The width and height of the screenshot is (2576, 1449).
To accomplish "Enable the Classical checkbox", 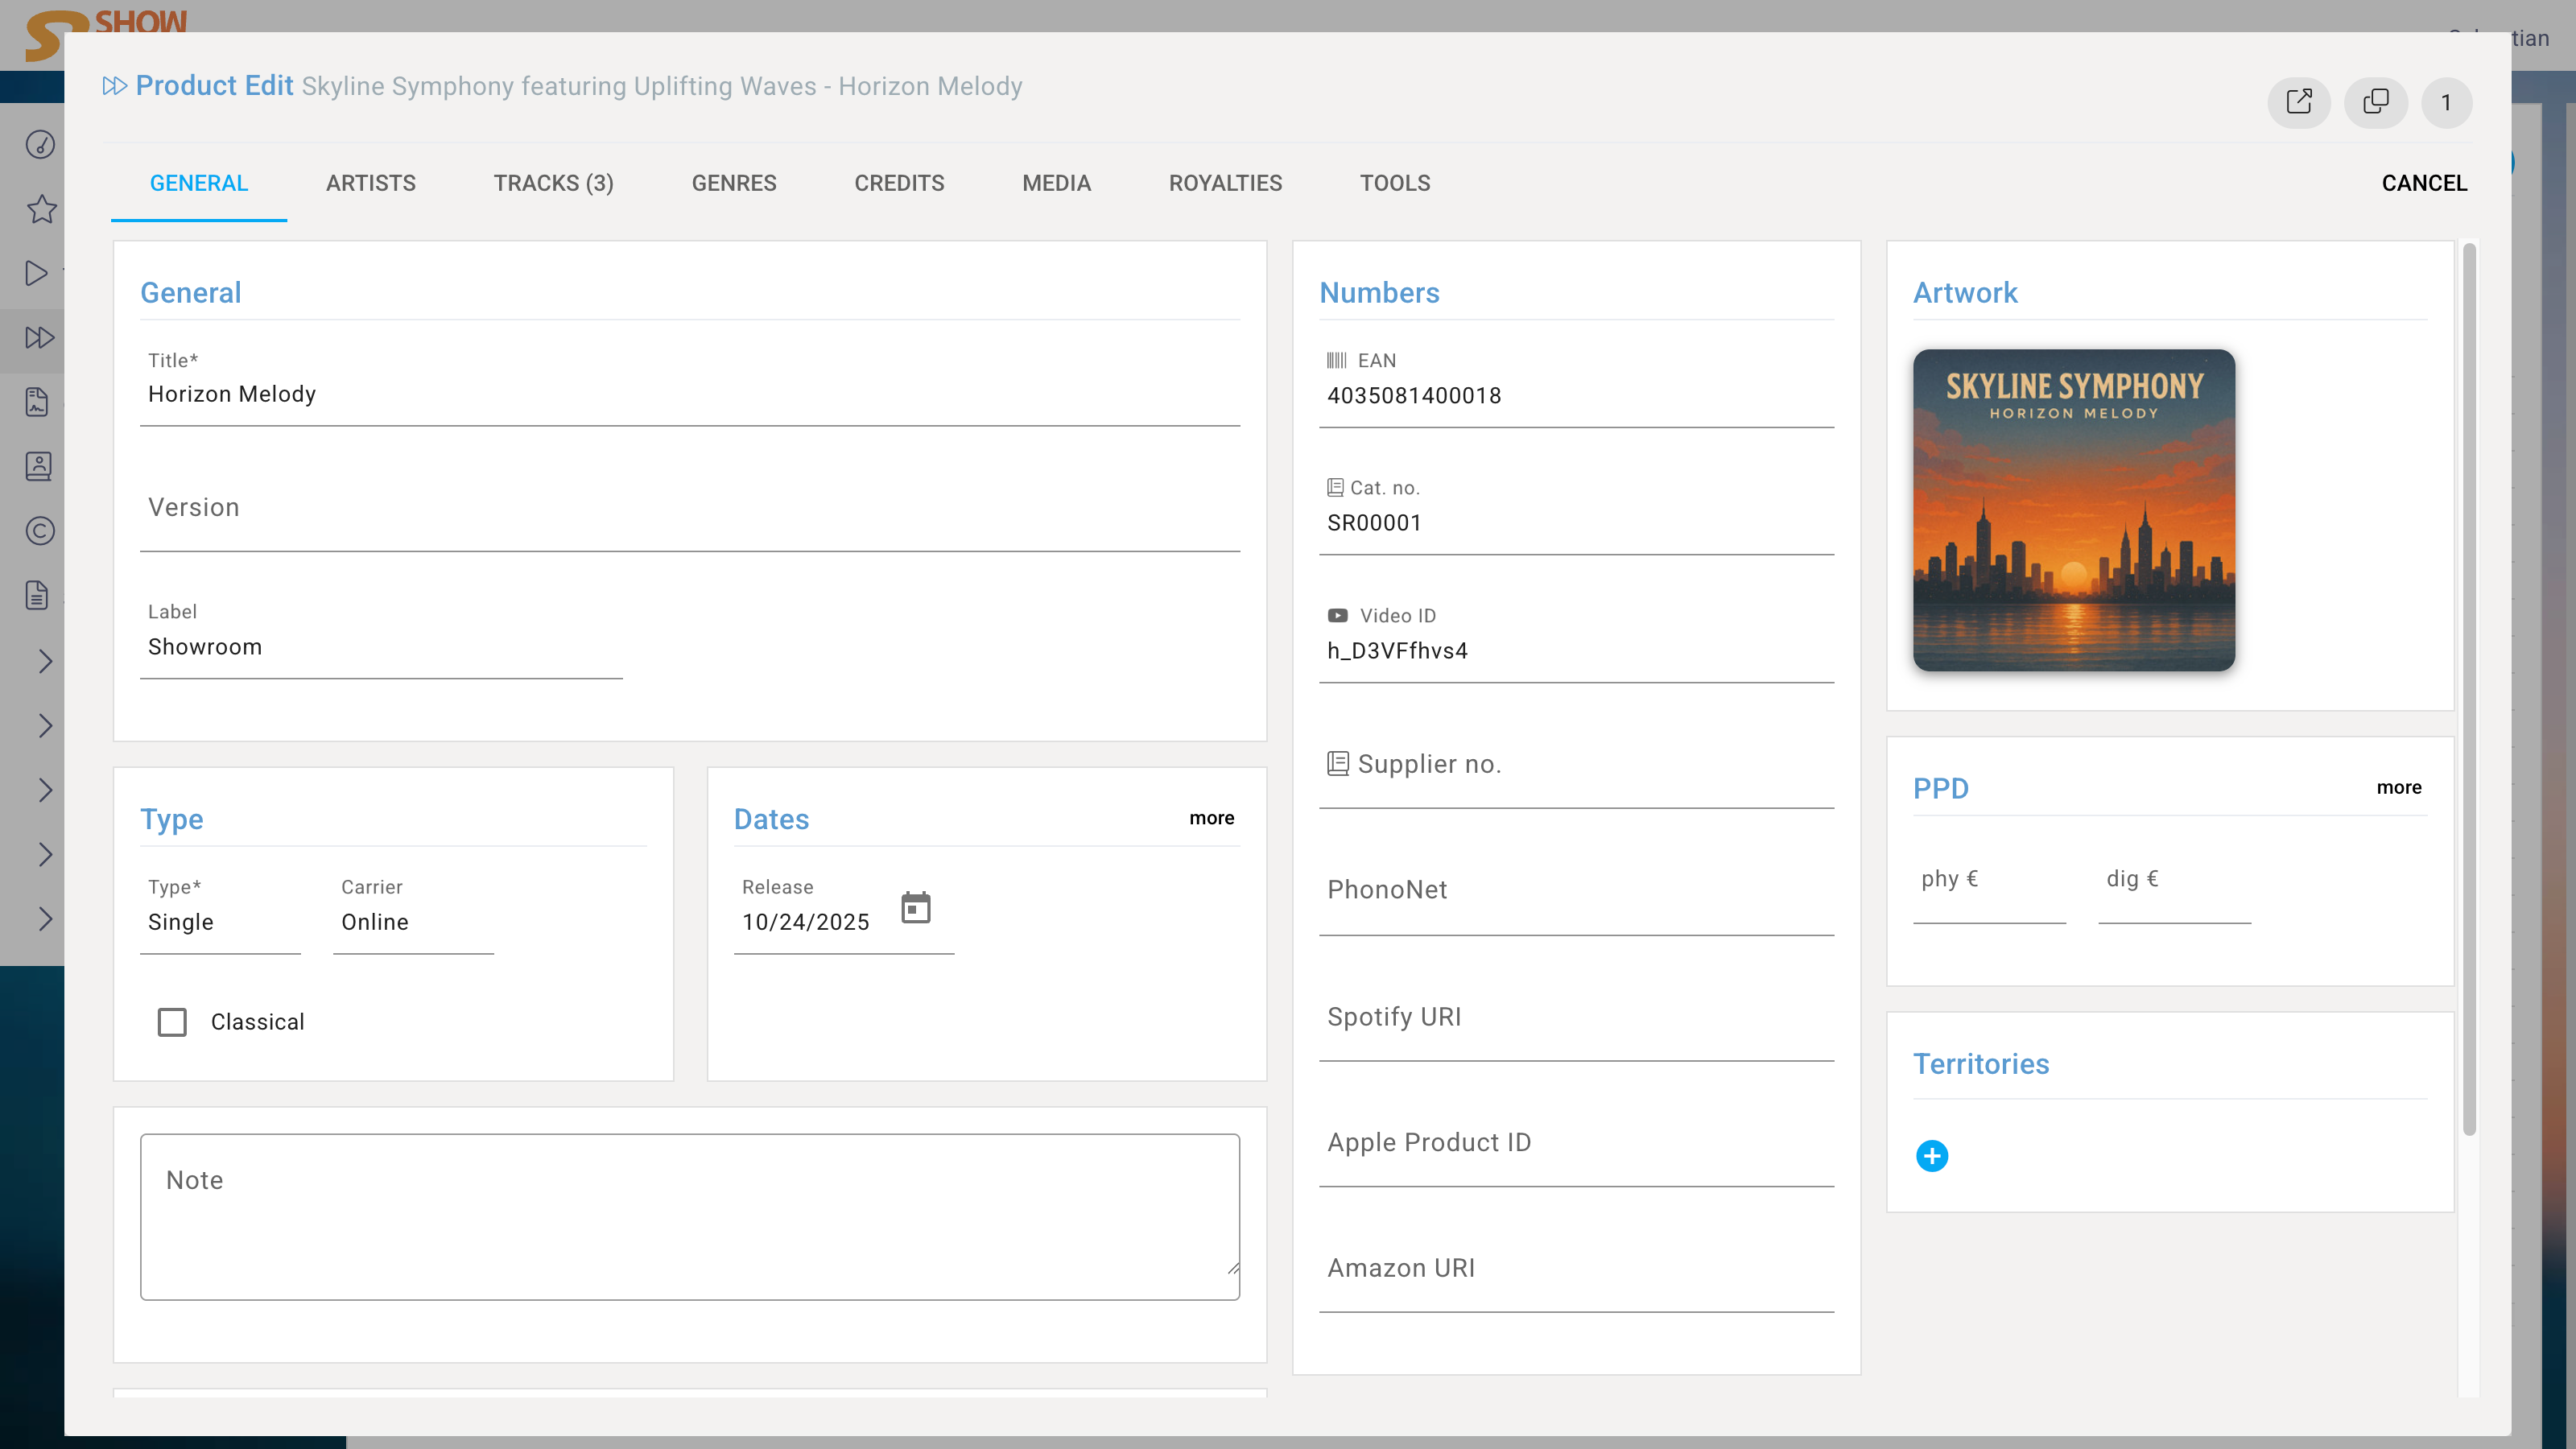I will pos(172,1022).
